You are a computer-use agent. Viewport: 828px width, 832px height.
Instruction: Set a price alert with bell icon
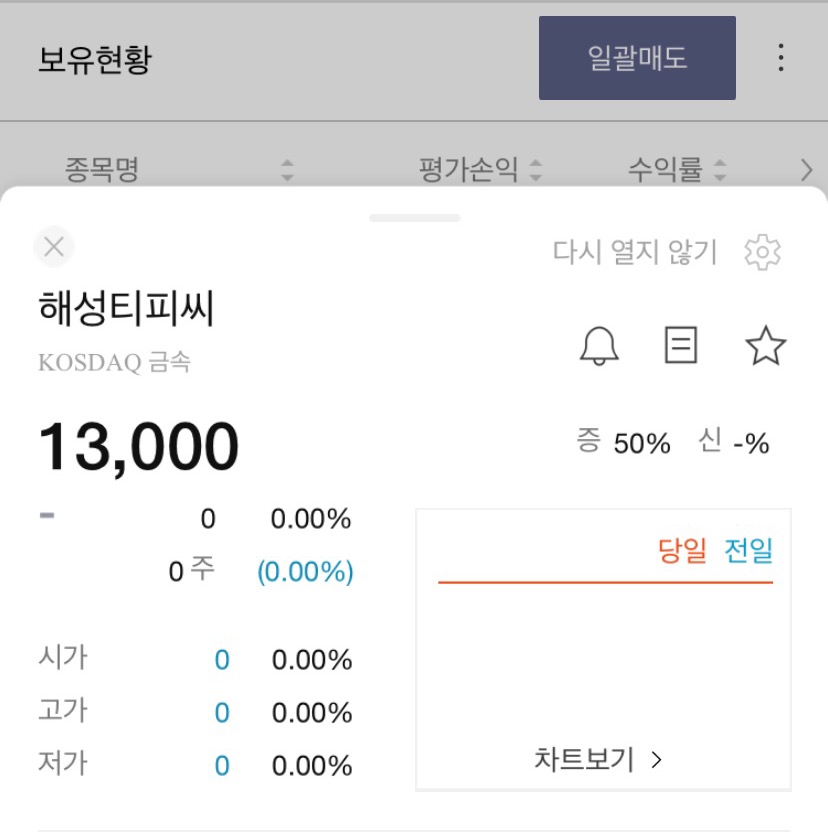point(599,345)
